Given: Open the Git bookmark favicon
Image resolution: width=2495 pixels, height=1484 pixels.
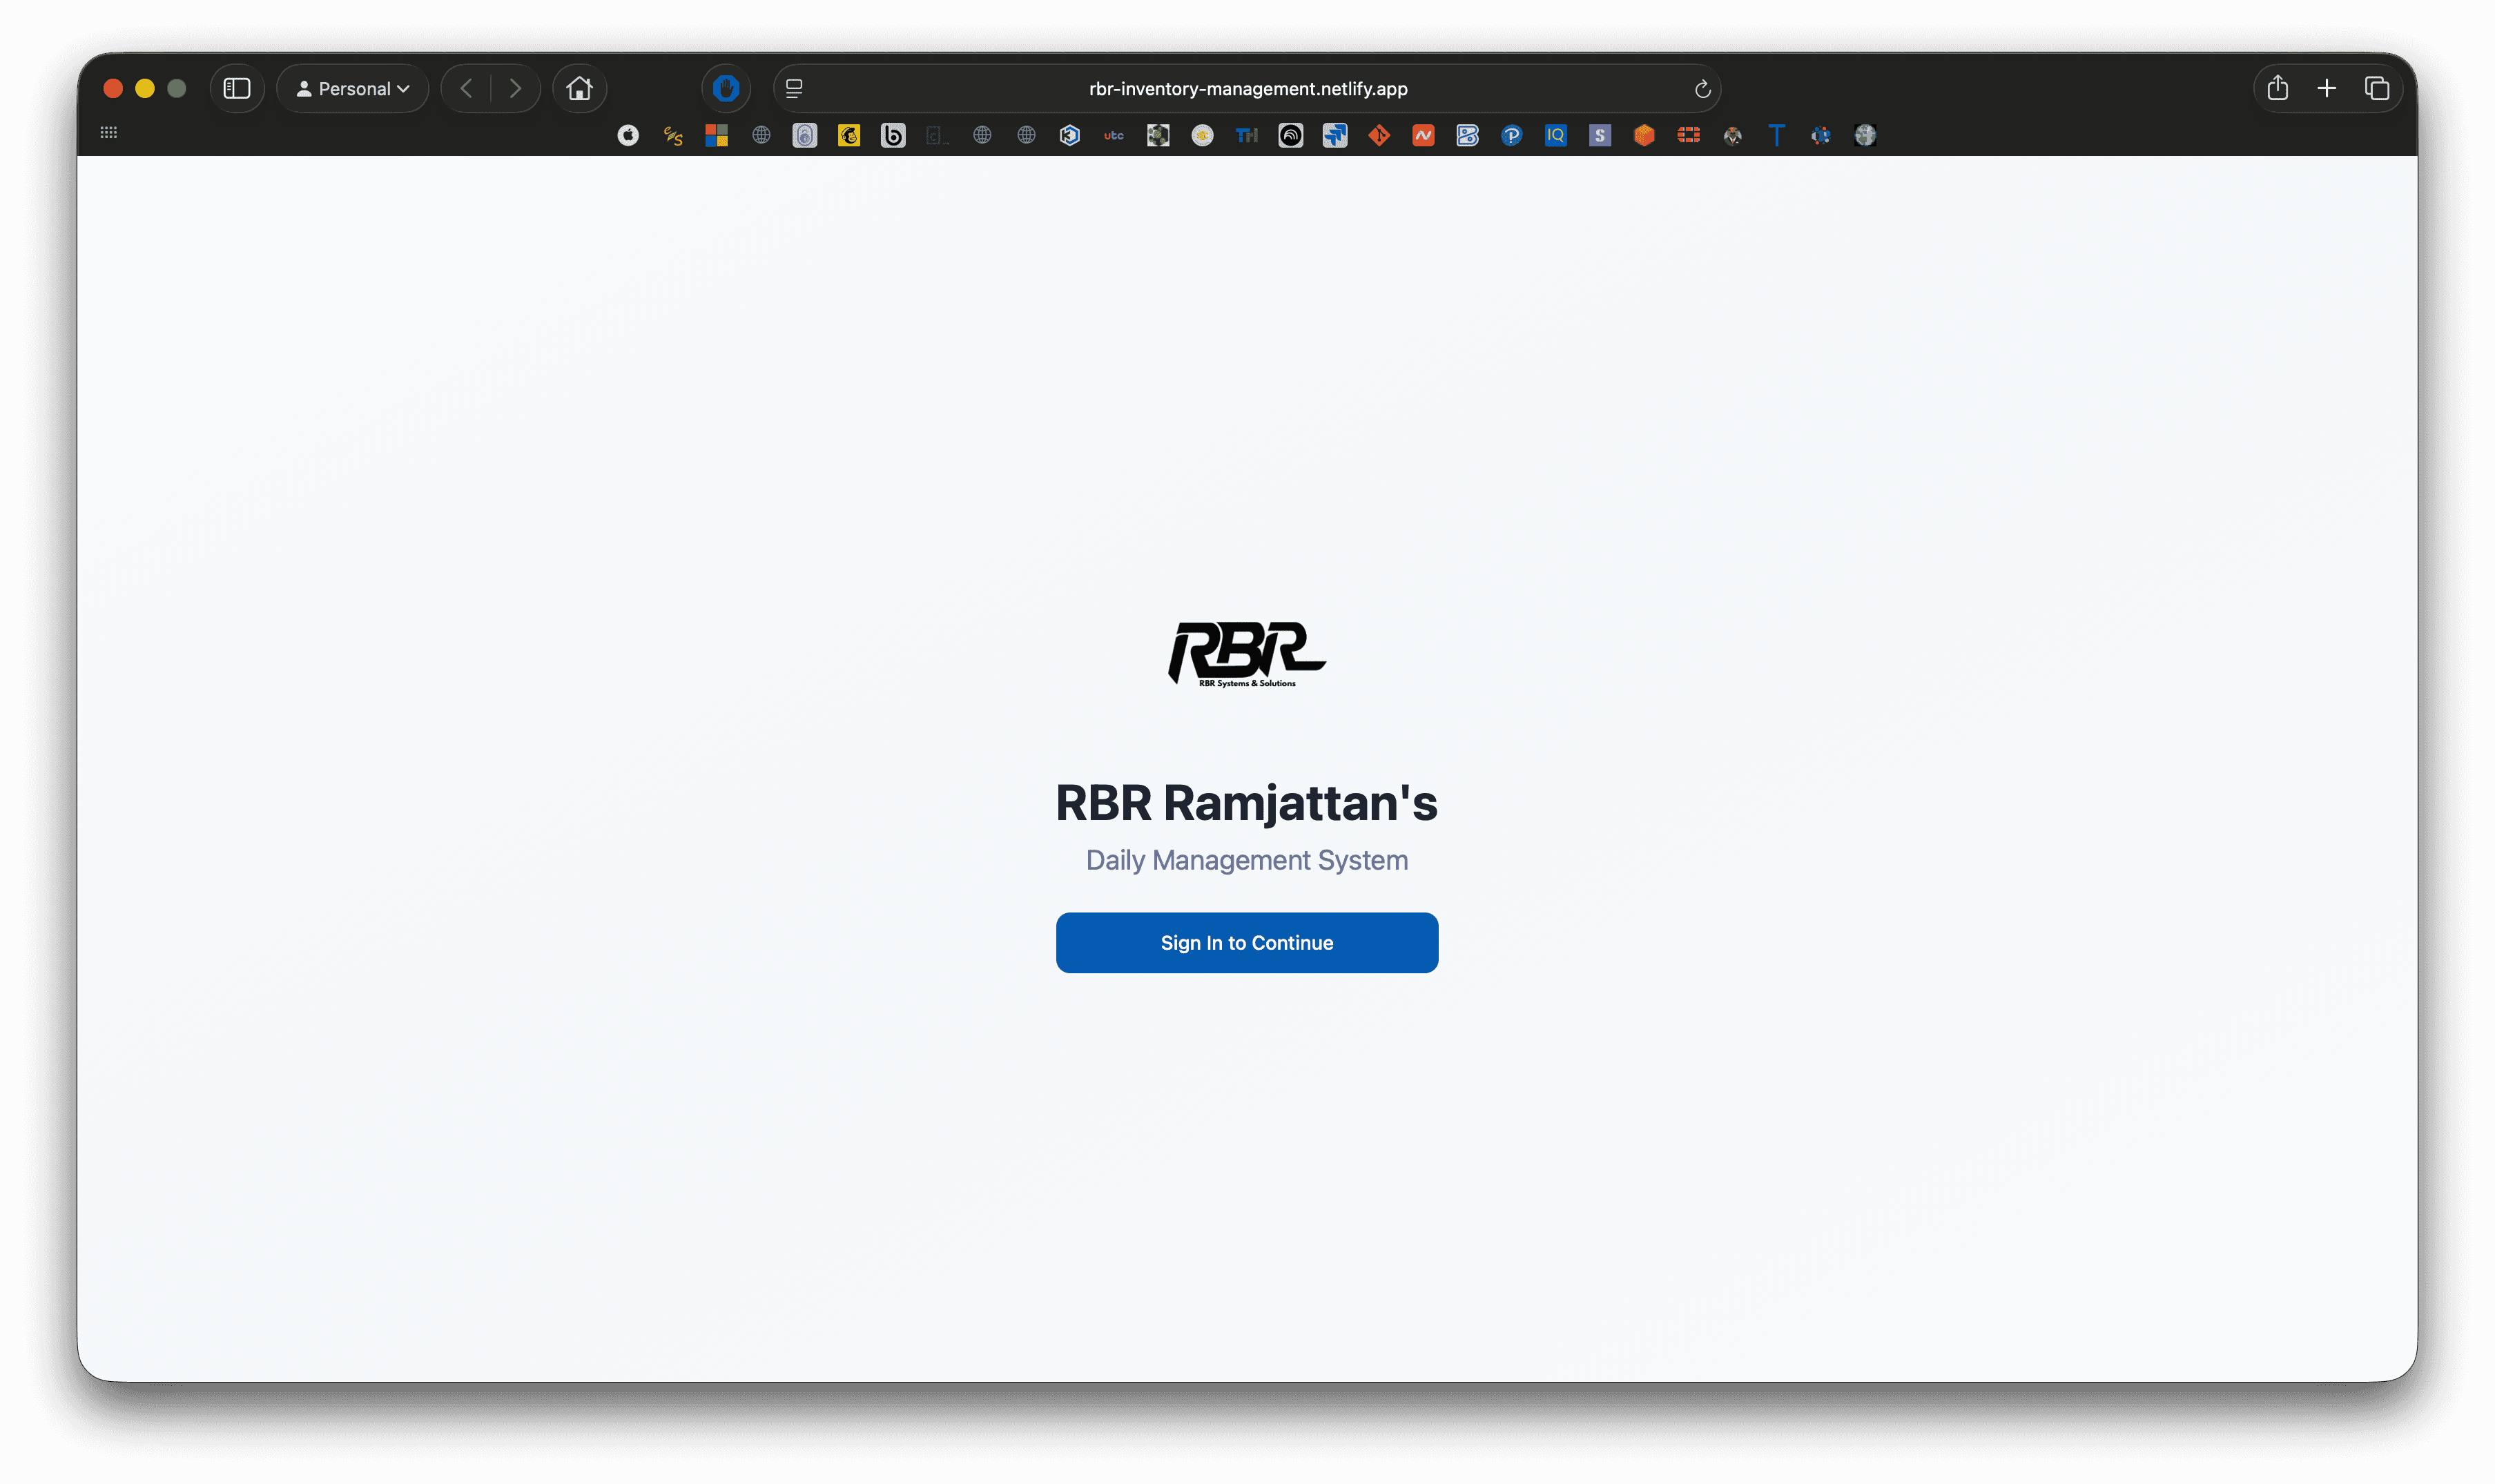Looking at the screenshot, I should [1379, 136].
